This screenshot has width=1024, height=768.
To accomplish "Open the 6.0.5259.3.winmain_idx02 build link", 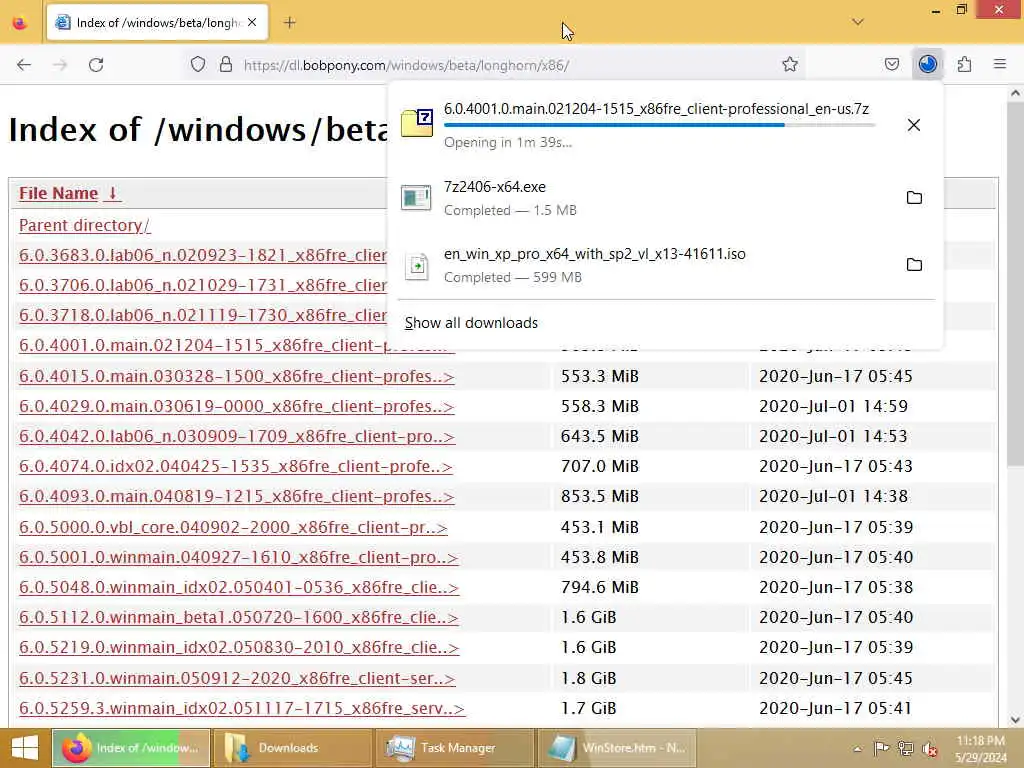I will pos(242,709).
